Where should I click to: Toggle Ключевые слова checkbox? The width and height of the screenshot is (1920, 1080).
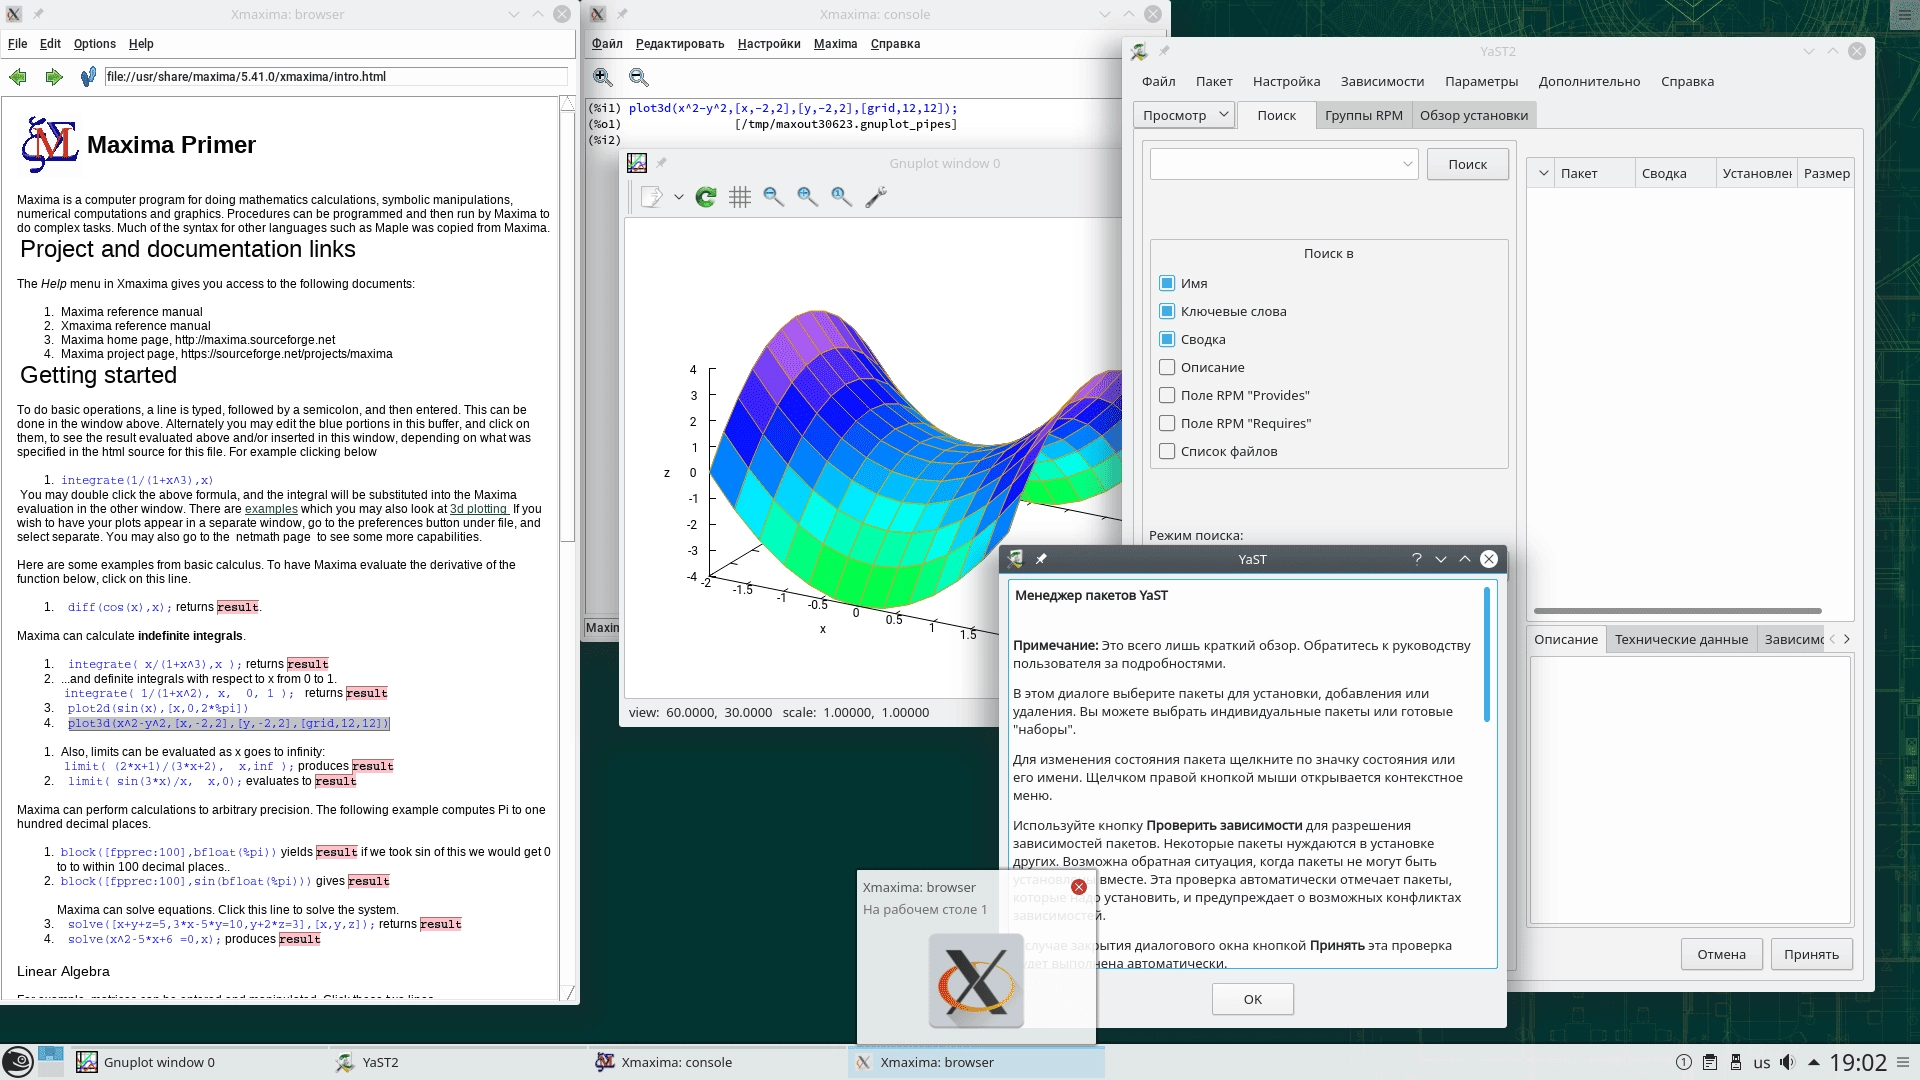coord(1167,311)
